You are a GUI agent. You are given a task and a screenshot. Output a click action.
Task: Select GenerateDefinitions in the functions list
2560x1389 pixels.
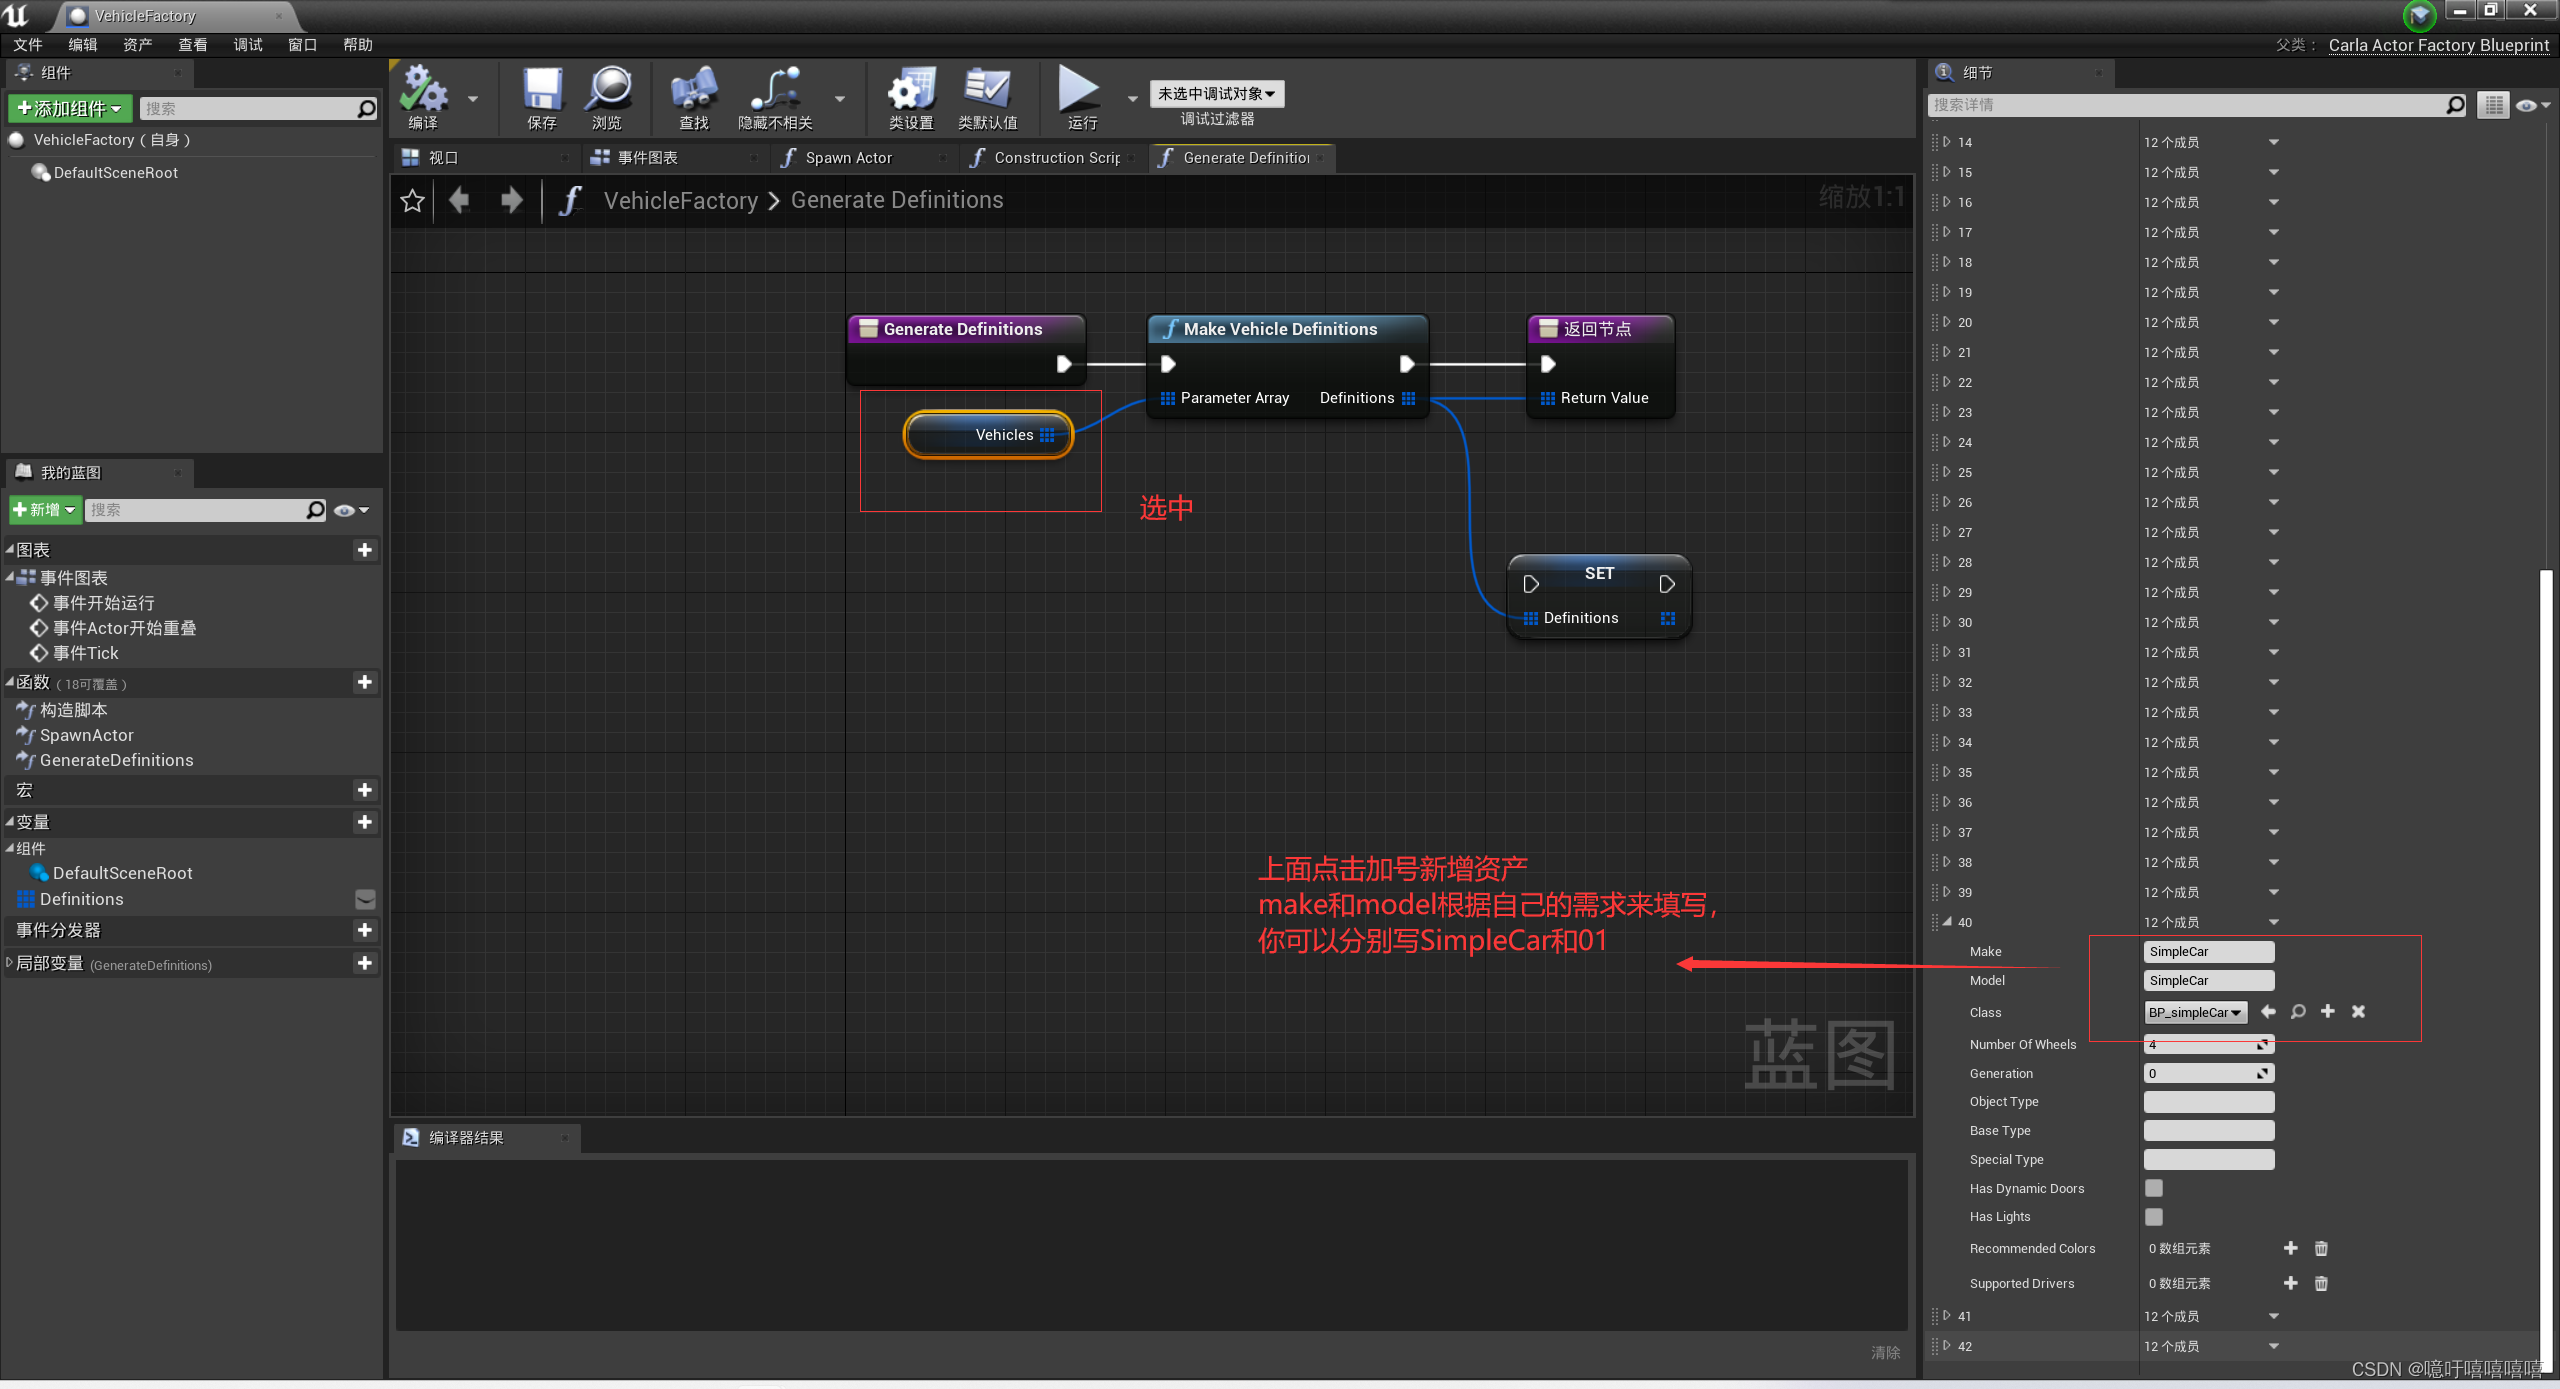coord(116,760)
